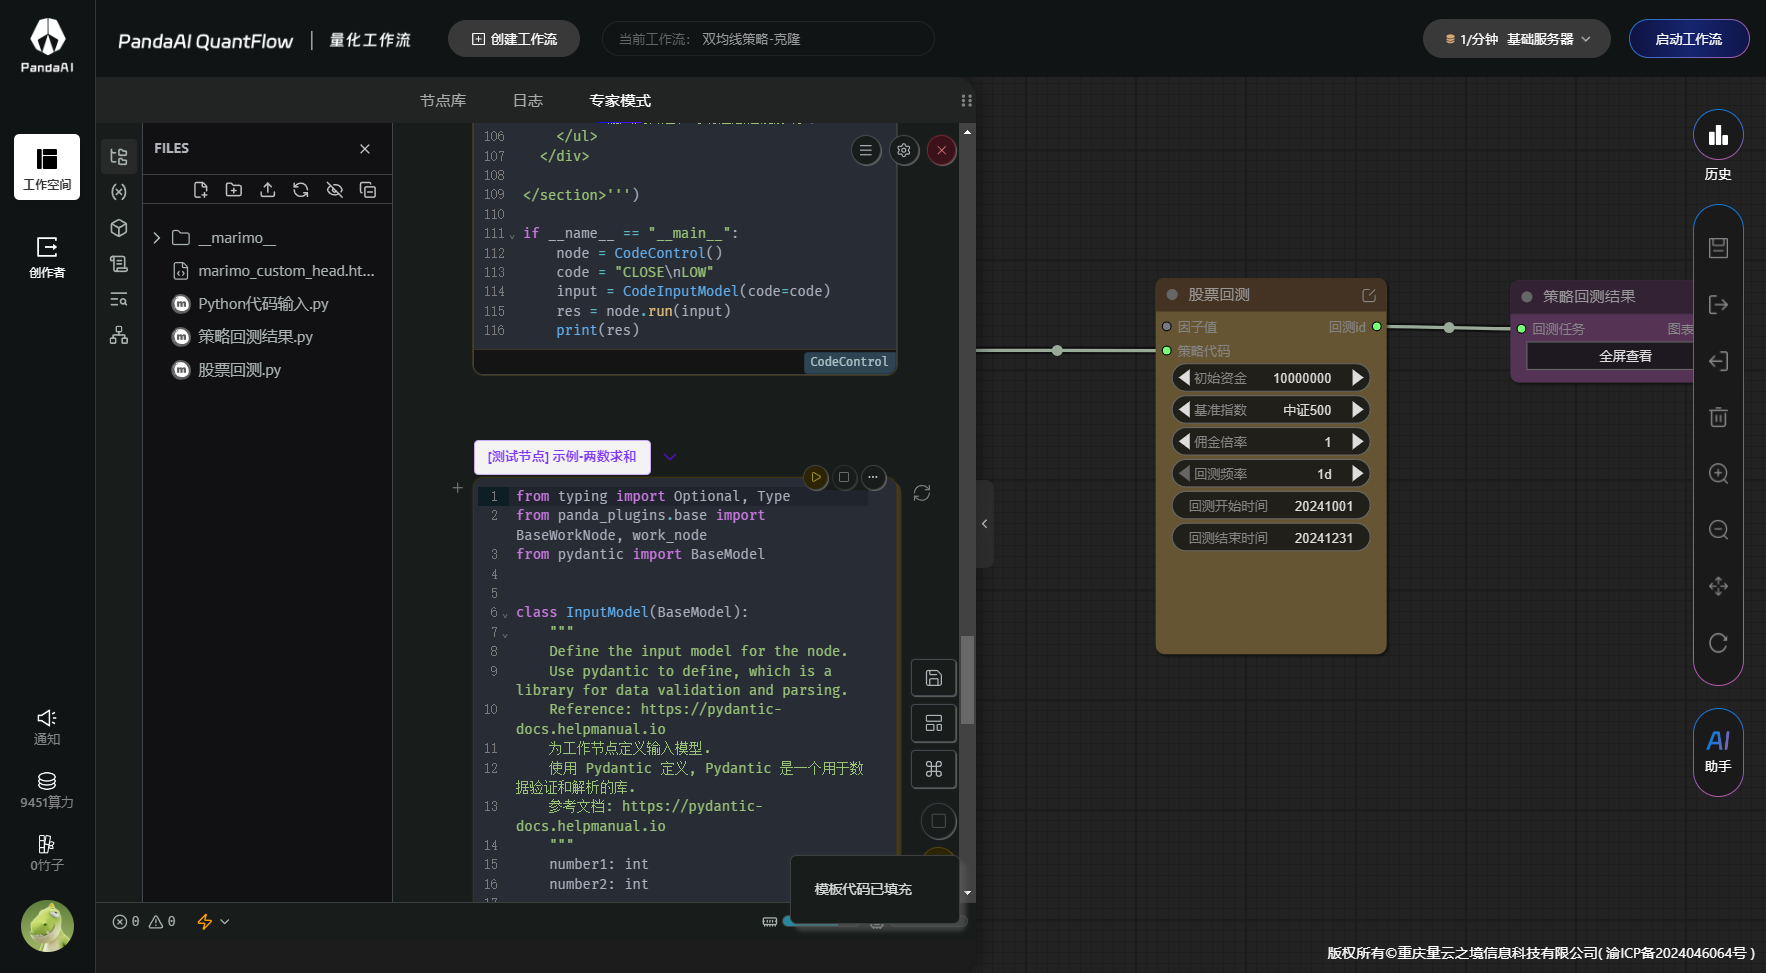Viewport: 1766px width, 973px height.
Task: Click the errors count indicator
Action: [x=126, y=922]
